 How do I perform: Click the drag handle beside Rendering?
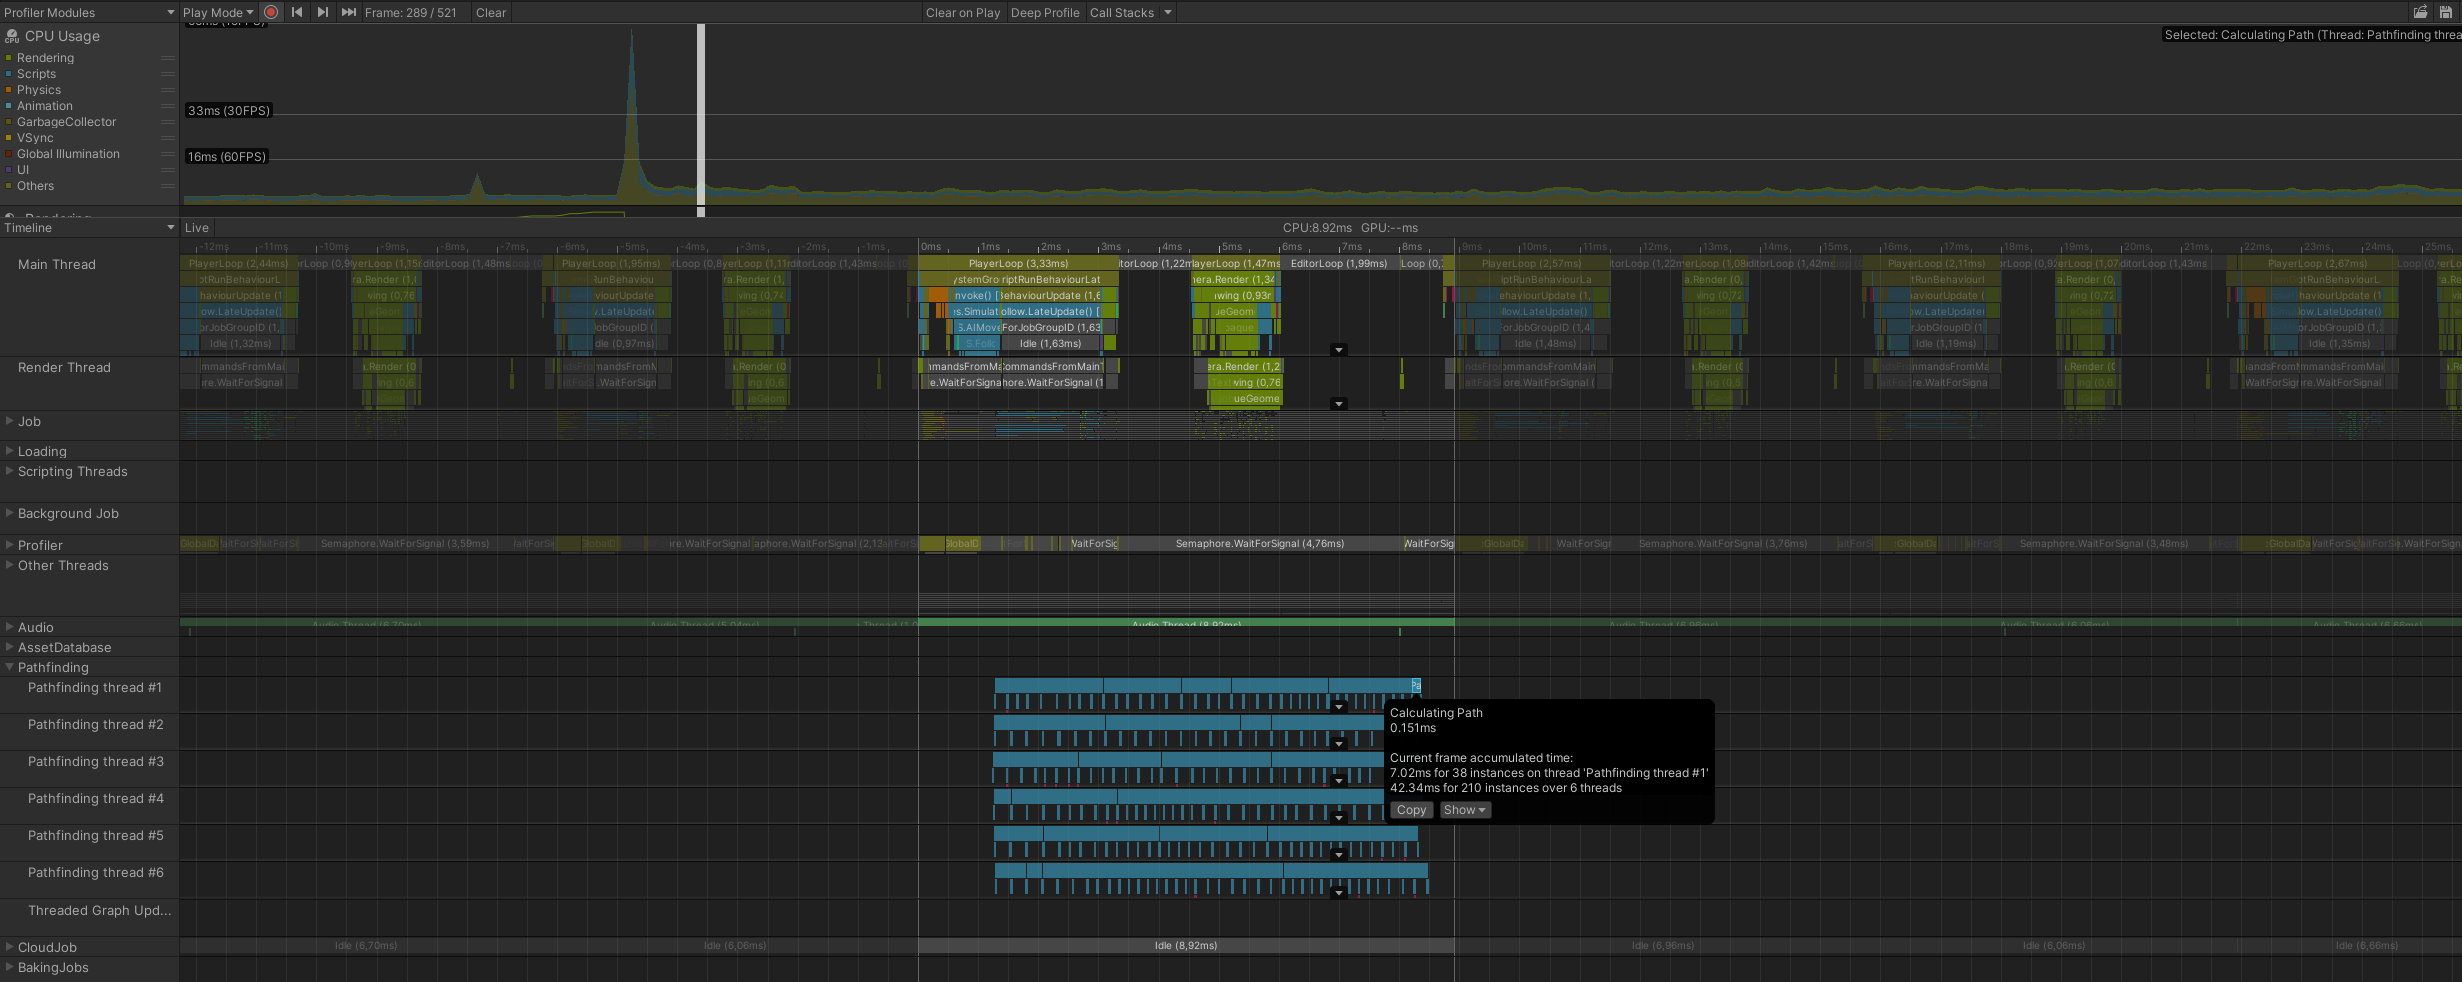(x=168, y=58)
